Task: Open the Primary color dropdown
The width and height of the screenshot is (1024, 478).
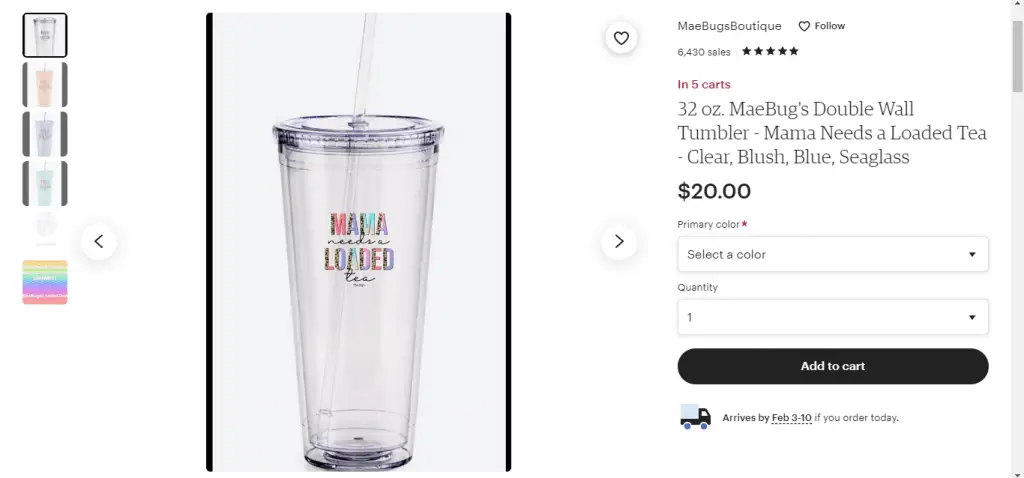Action: tap(832, 254)
